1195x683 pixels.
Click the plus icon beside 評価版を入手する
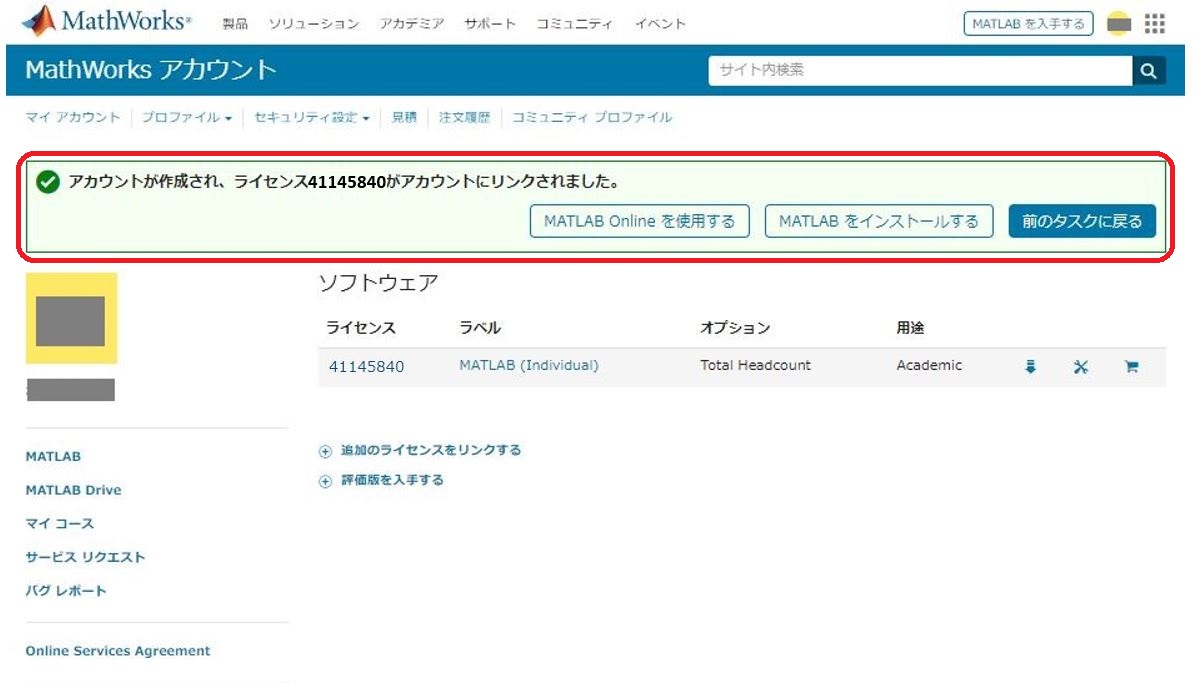pos(325,481)
